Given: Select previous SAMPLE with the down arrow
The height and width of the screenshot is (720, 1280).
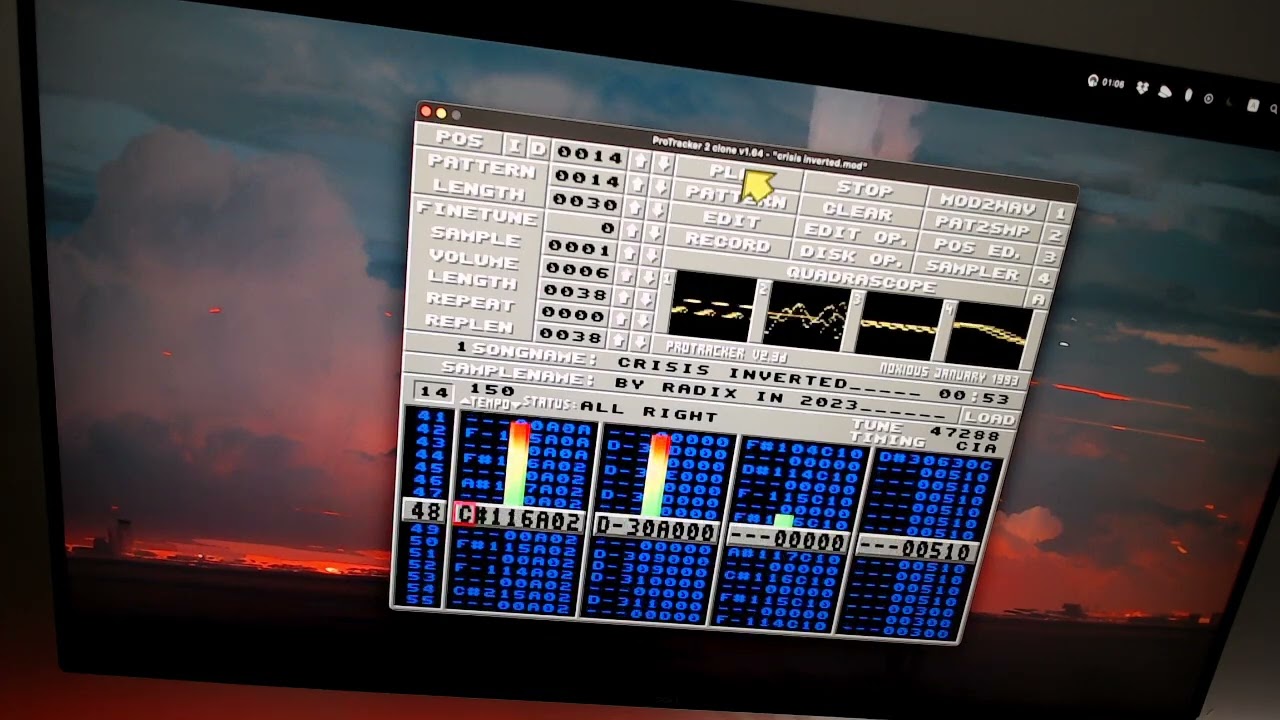Looking at the screenshot, I should pyautogui.click(x=653, y=255).
